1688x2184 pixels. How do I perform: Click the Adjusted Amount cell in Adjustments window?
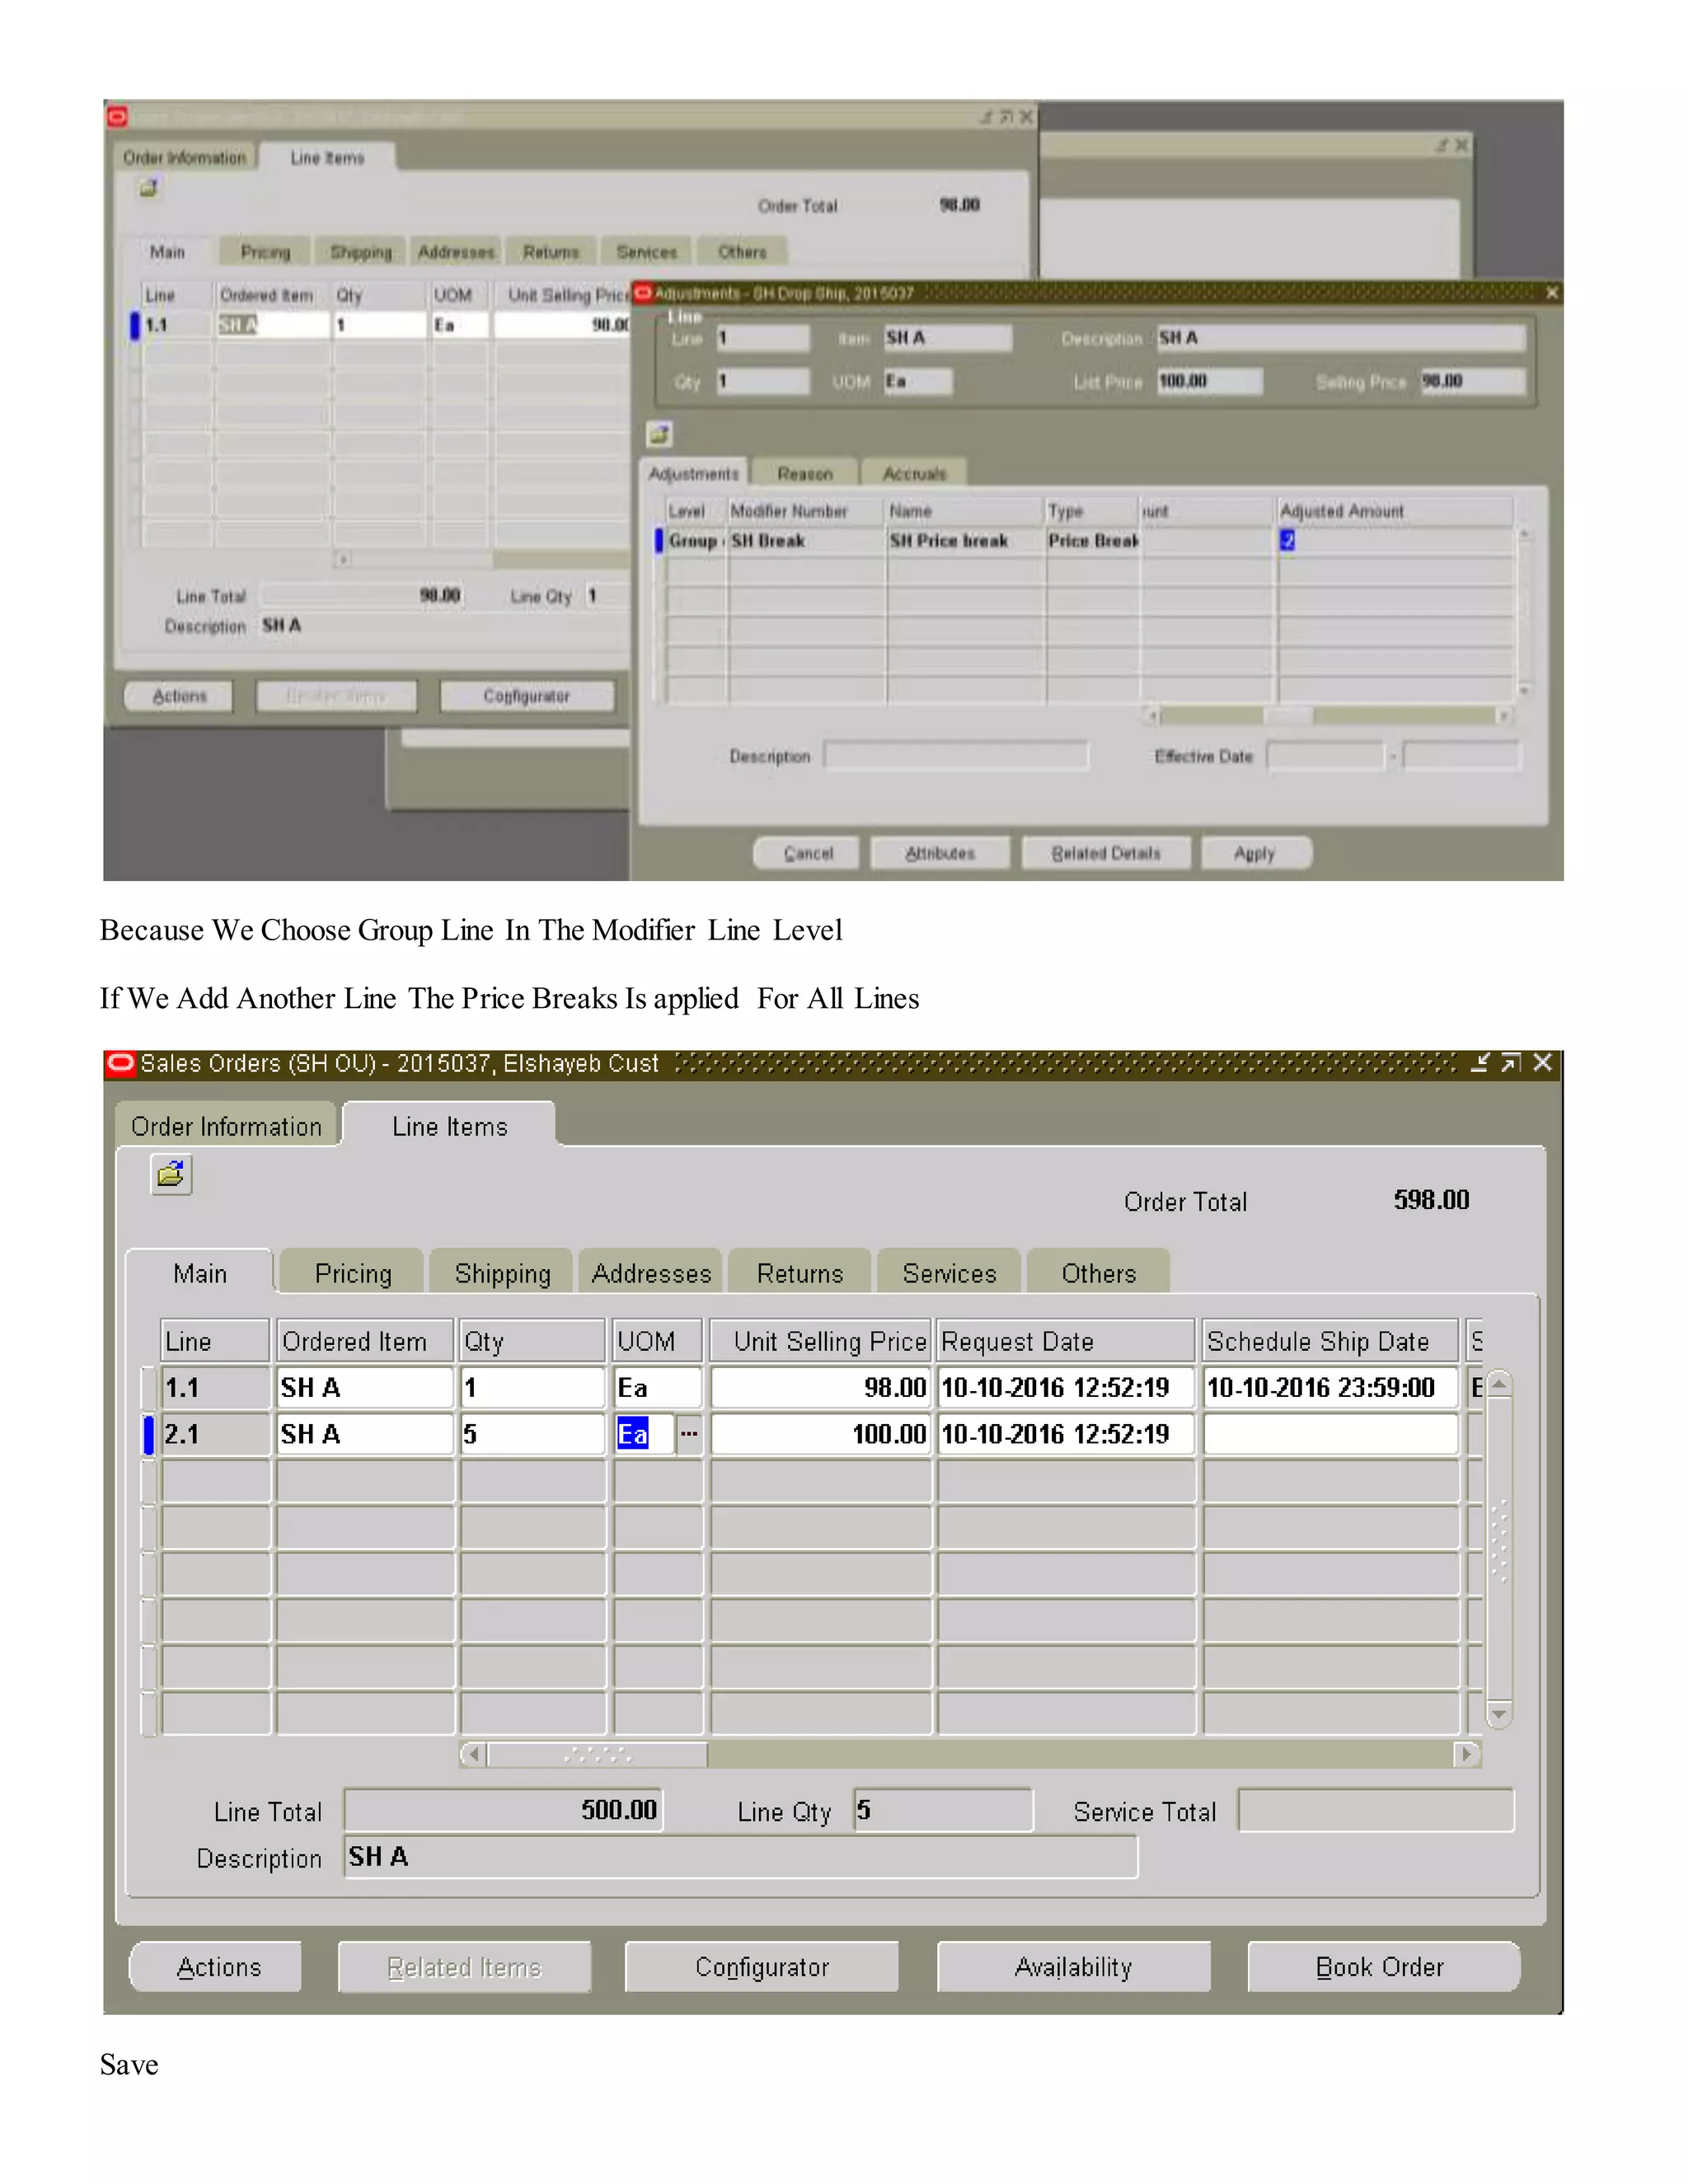[x=1395, y=541]
